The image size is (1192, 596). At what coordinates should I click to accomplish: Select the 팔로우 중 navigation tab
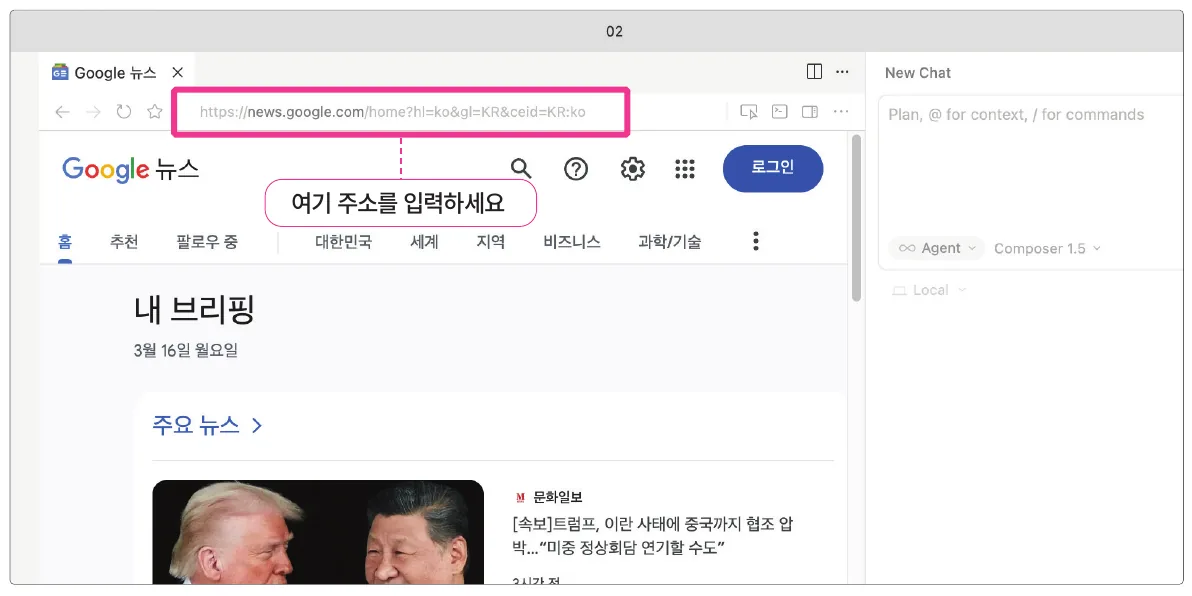207,243
